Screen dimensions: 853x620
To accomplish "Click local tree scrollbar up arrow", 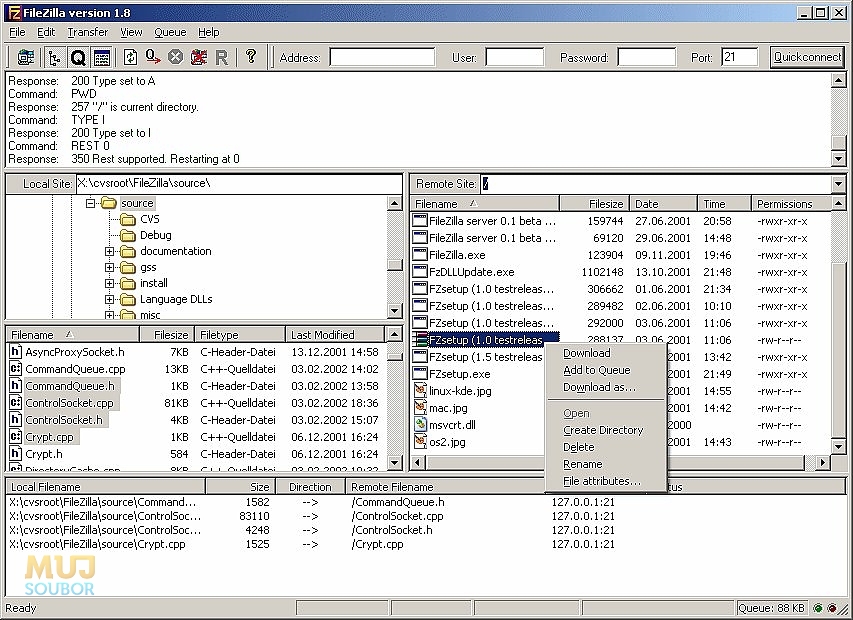I will [395, 203].
